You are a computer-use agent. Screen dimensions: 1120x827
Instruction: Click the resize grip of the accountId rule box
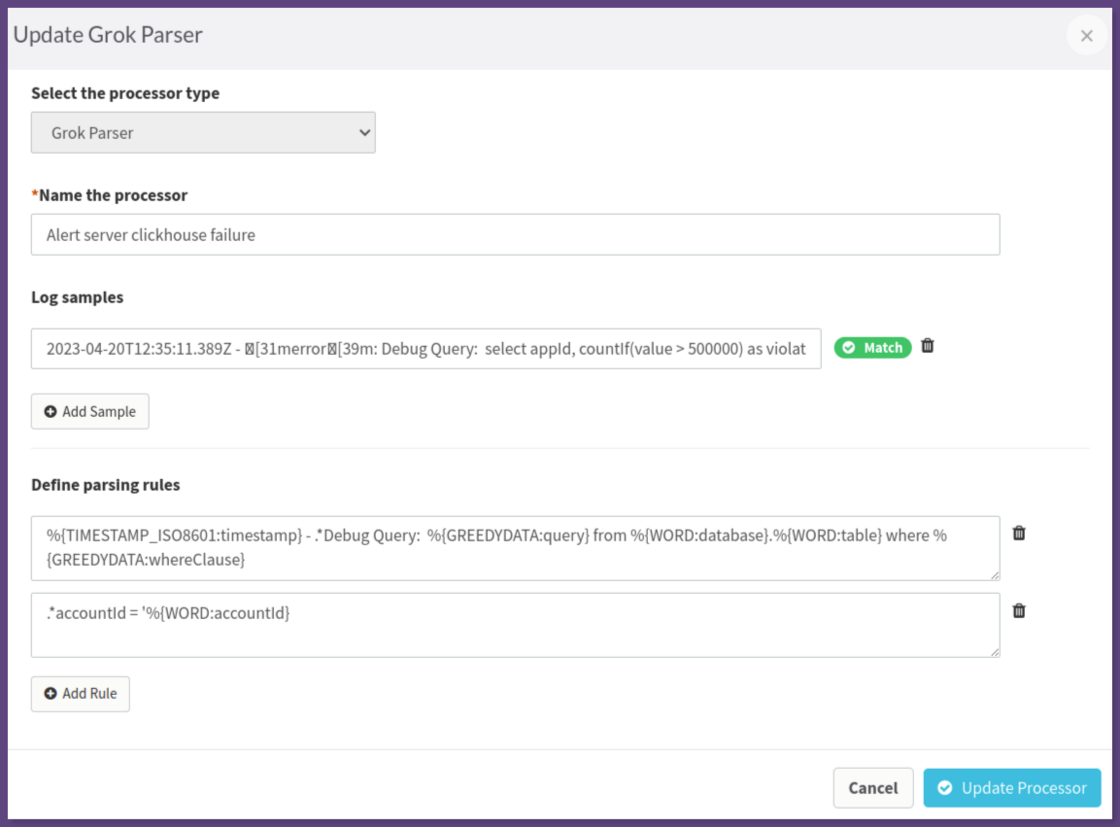[x=996, y=653]
